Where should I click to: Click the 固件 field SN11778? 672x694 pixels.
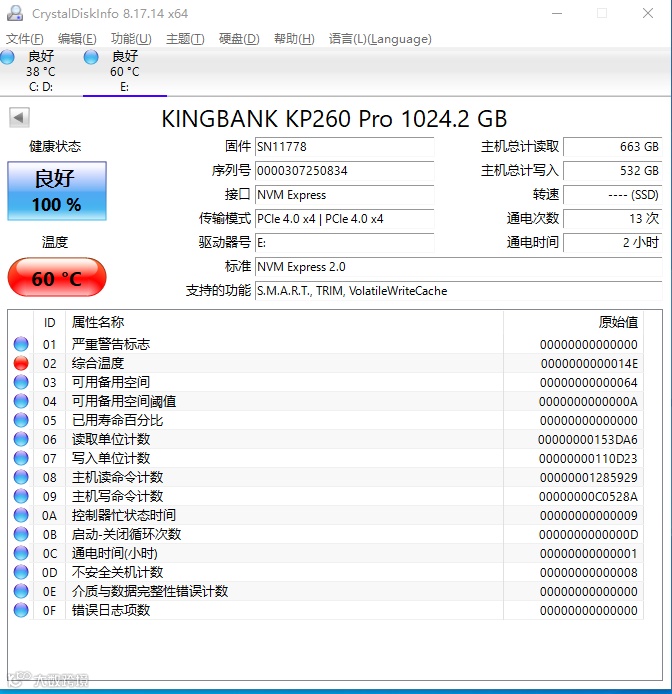click(344, 147)
